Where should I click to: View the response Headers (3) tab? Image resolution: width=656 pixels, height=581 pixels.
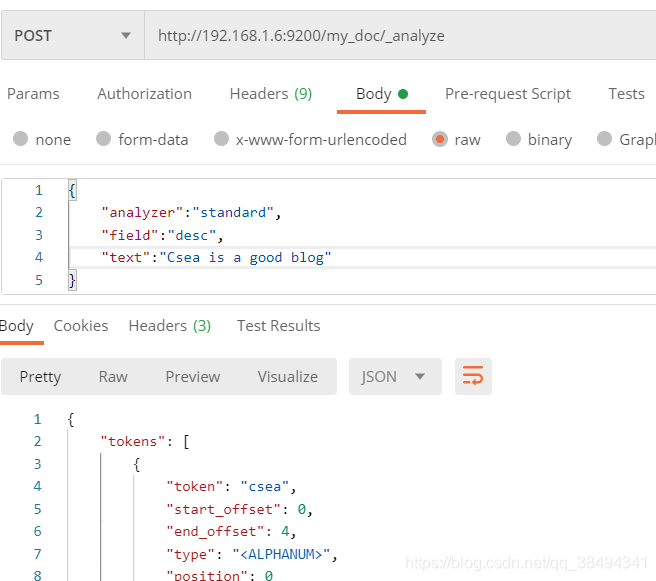tap(169, 326)
